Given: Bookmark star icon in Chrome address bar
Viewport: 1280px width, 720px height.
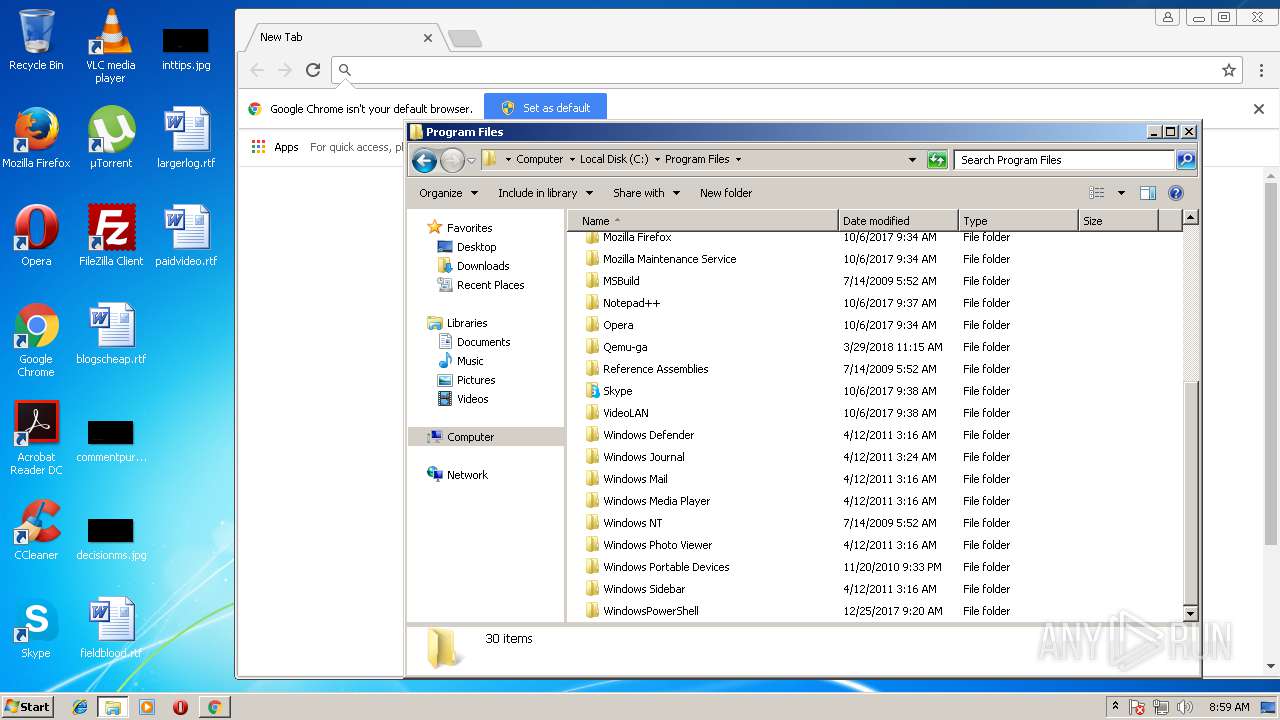Looking at the screenshot, I should pyautogui.click(x=1229, y=70).
